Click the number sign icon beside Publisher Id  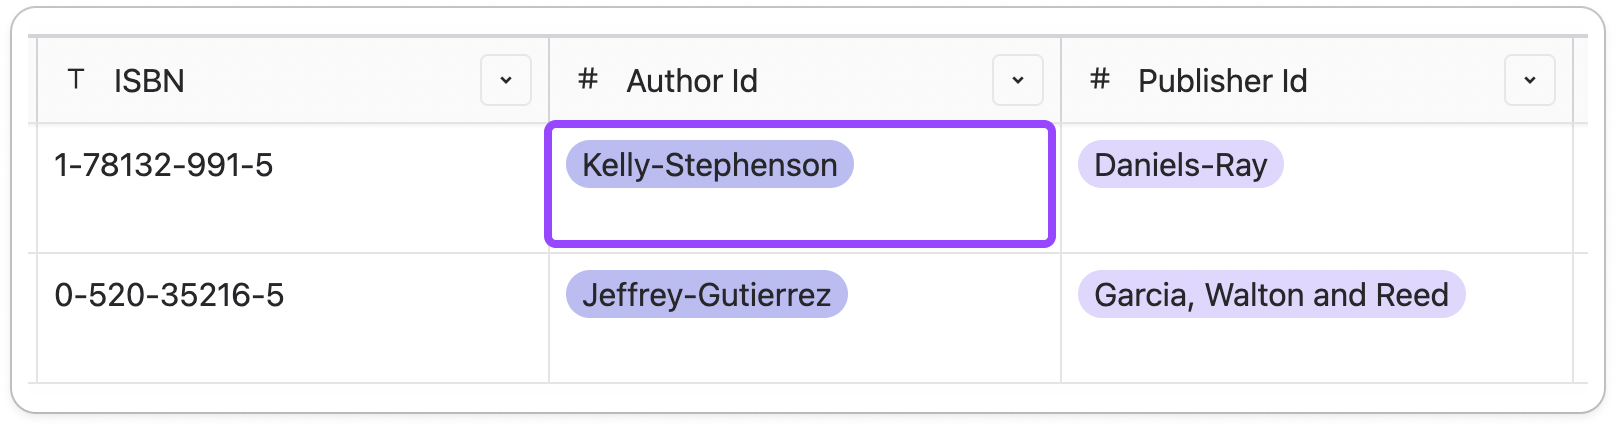[1100, 79]
